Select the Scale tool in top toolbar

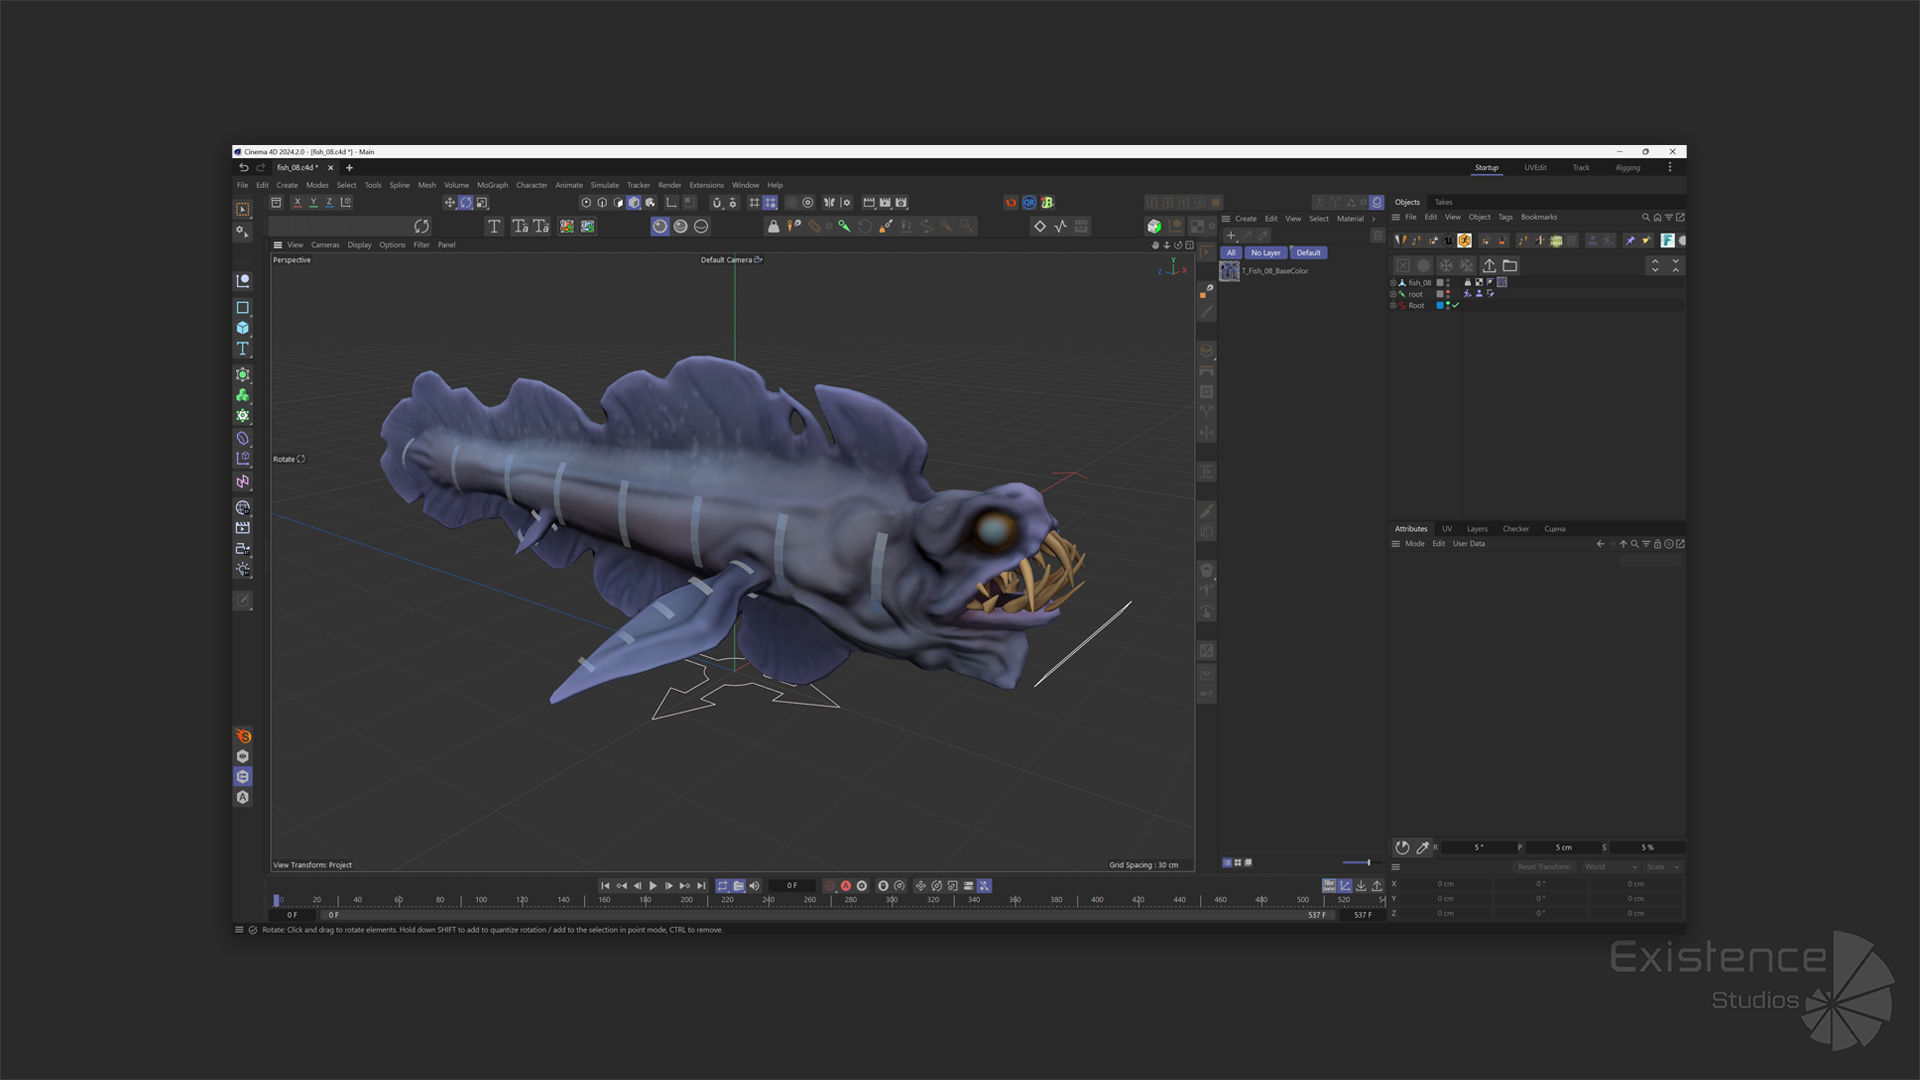pyautogui.click(x=482, y=202)
